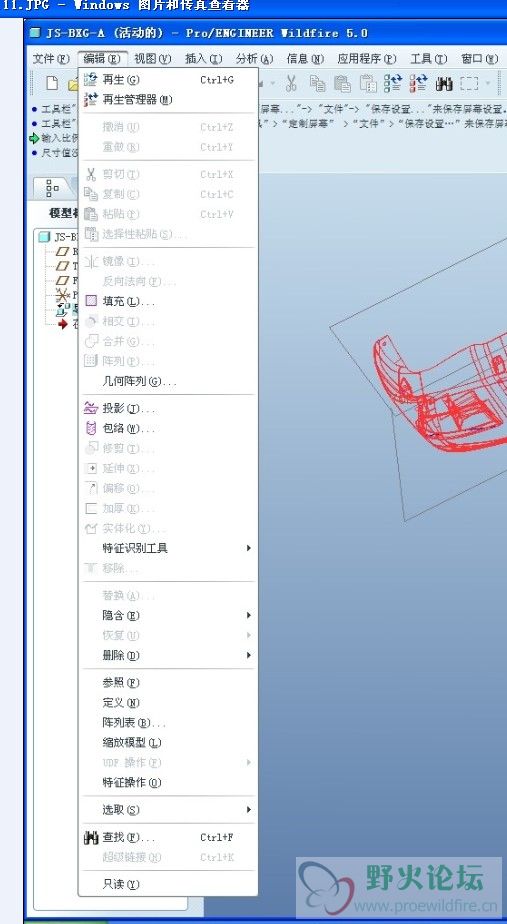Select 缩放模型(L) in the menu

tap(169, 742)
